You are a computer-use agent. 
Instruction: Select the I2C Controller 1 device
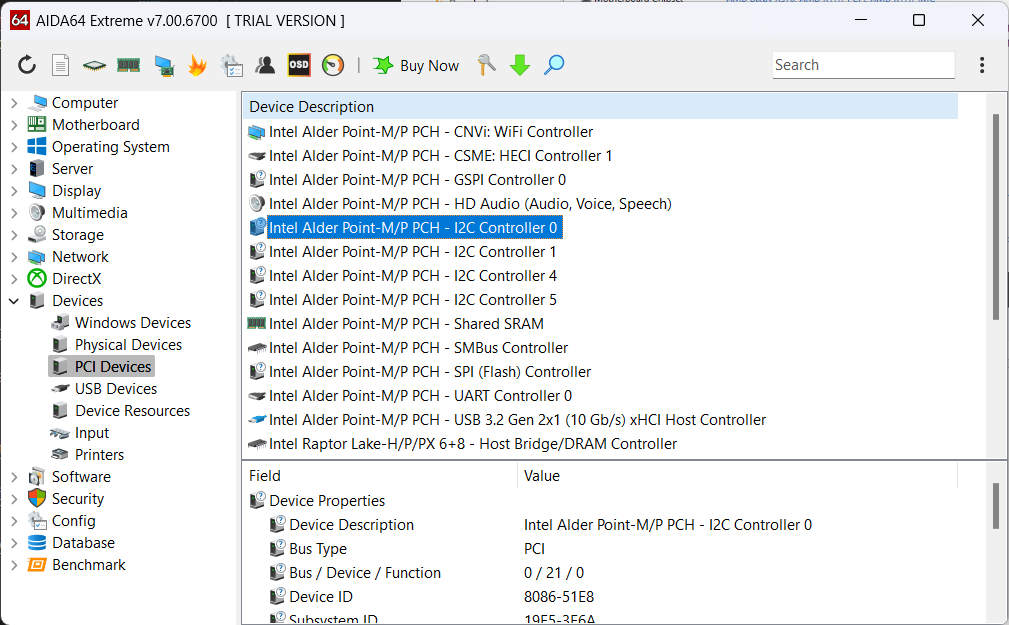412,252
